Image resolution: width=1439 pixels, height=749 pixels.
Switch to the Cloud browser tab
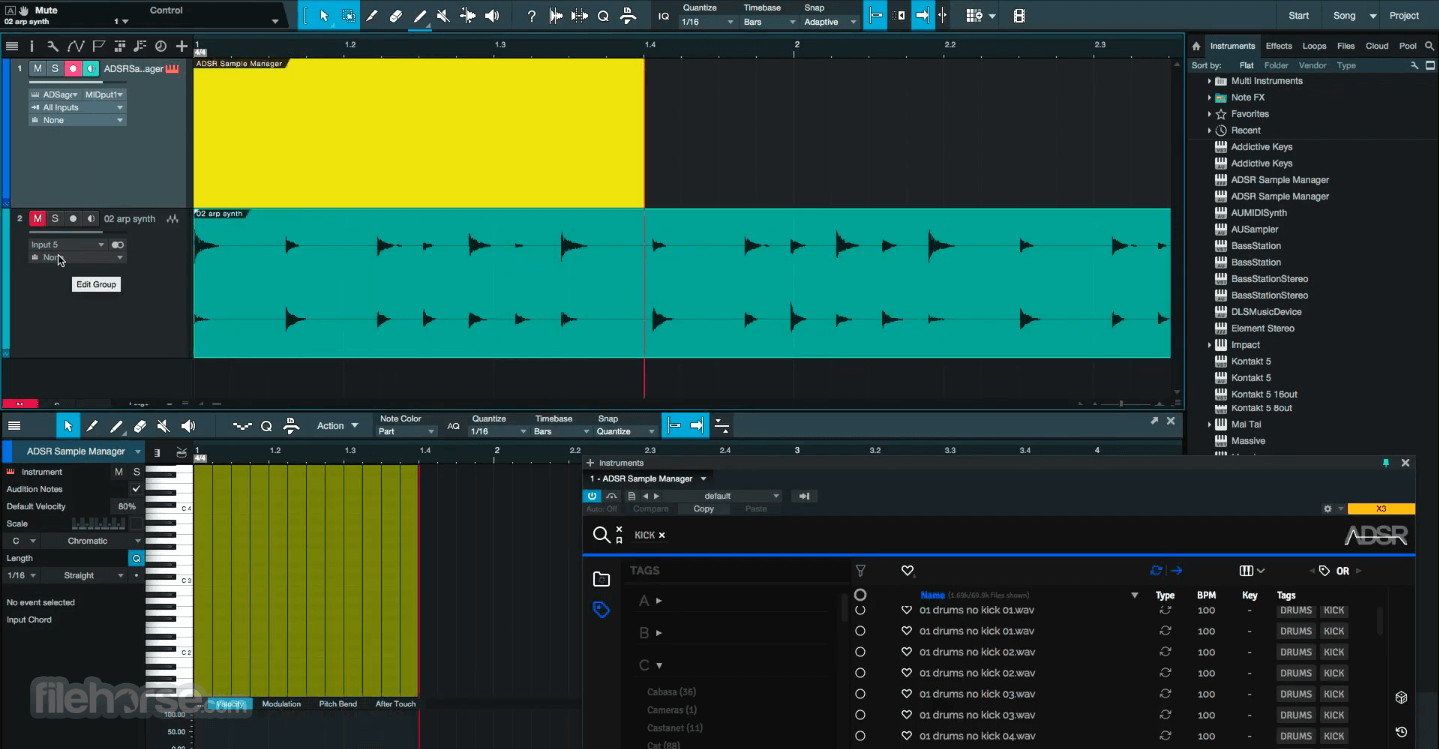pos(1377,46)
